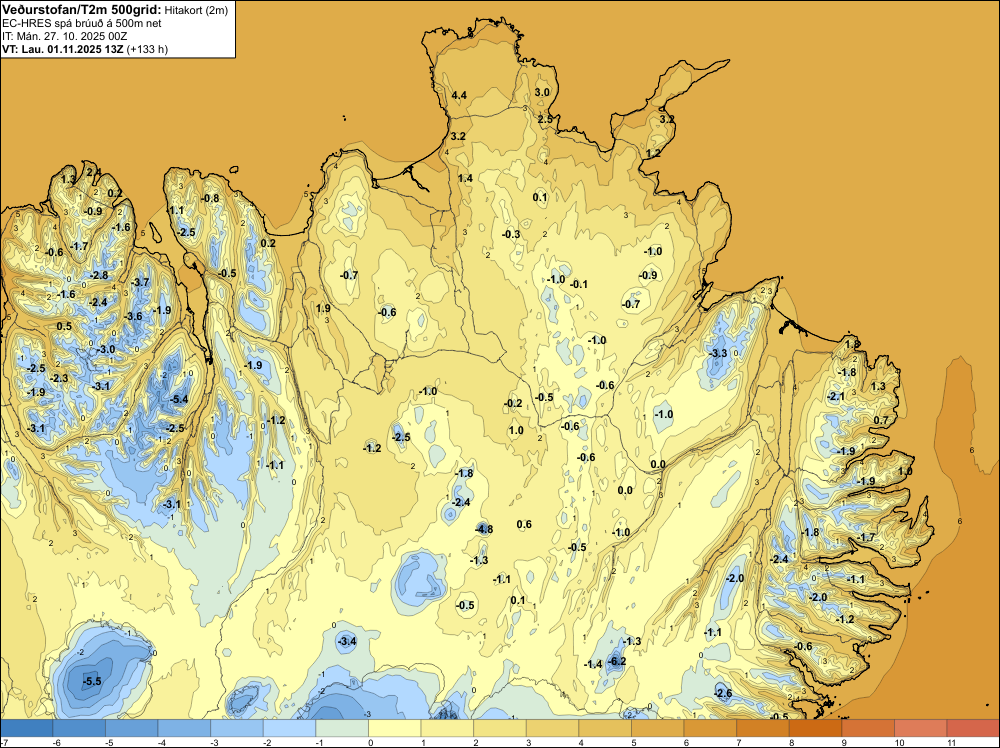The width and height of the screenshot is (1000, 748).
Task: Click the 4.4 temperature value on the map
Action: (x=459, y=96)
